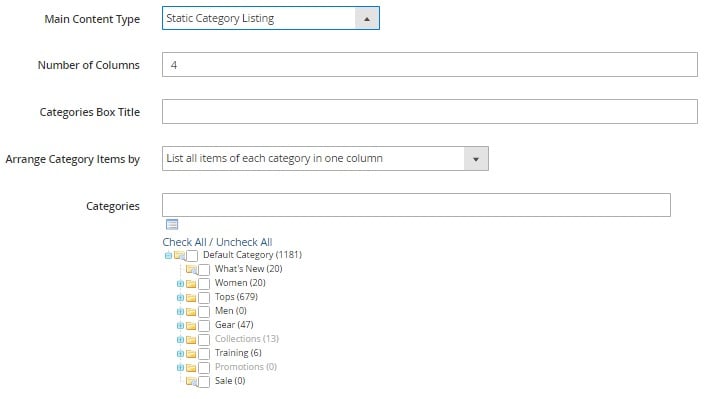Collapse the Default Category node
This screenshot has width=711, height=399.
[168, 256]
